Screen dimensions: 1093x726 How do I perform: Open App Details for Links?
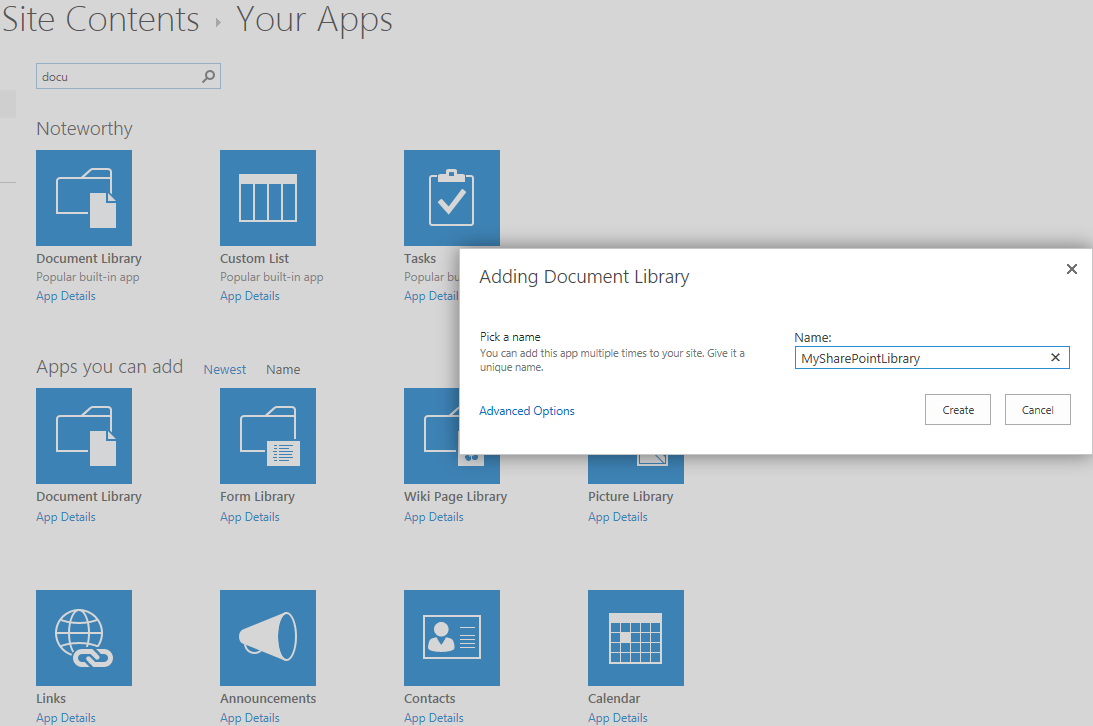point(66,718)
